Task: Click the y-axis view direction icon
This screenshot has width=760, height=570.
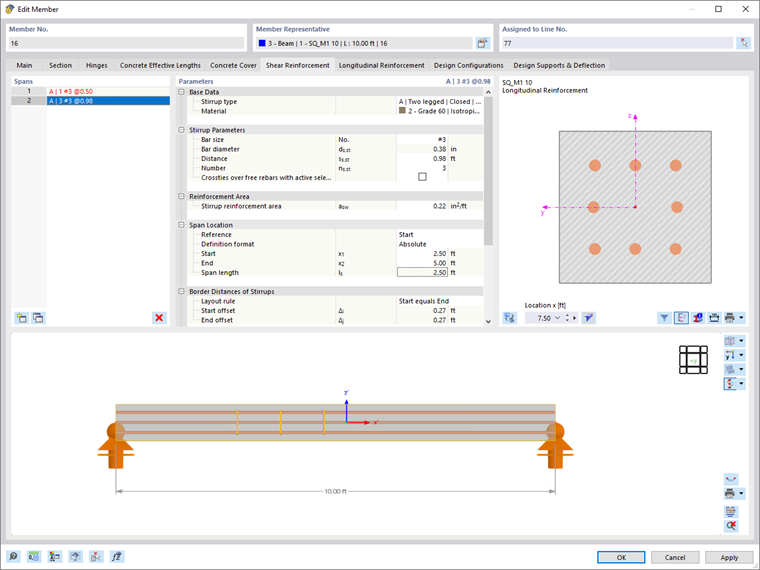Action: tap(730, 355)
